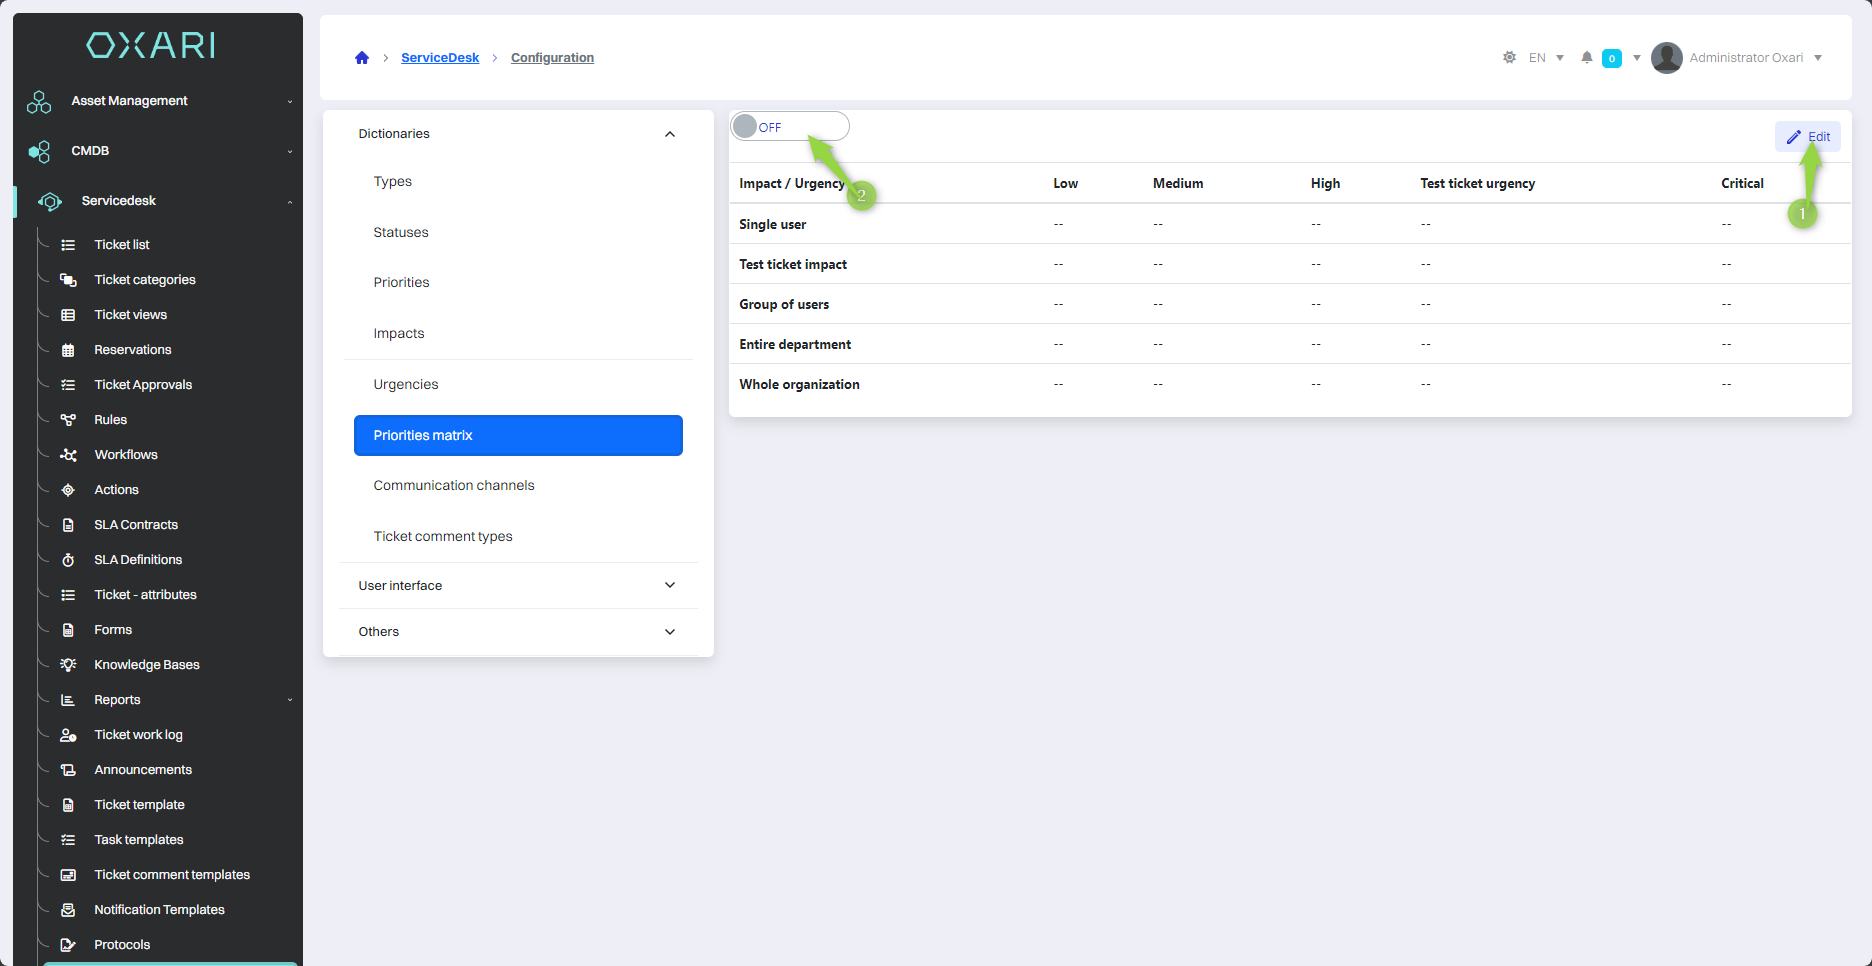
Task: Click the notification bell icon
Action: 1586,58
